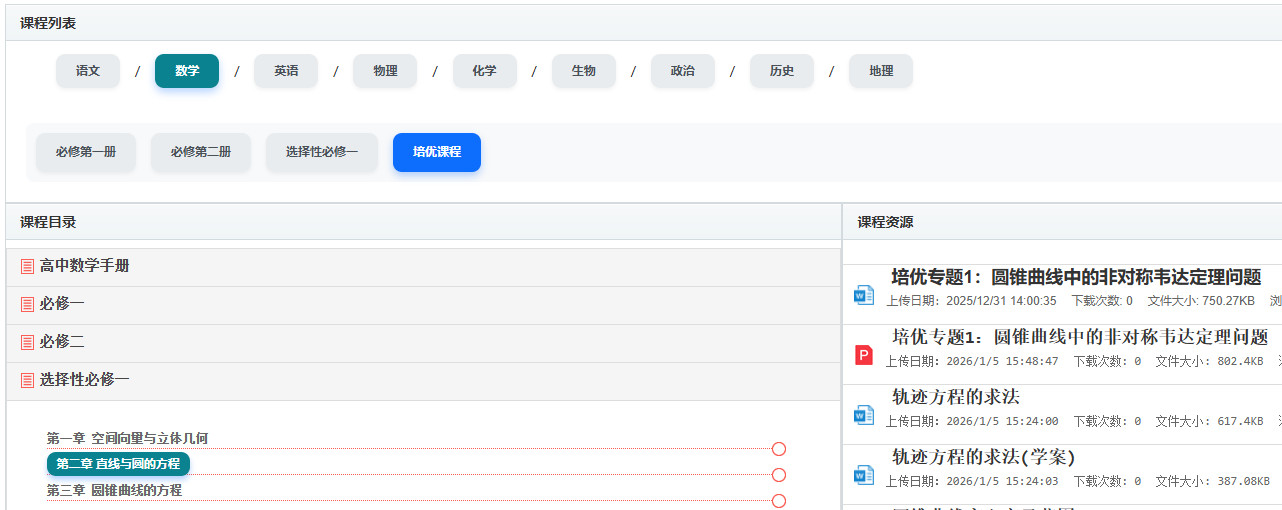
Task: Click the 必修第一册 textbook button
Action: (86, 152)
